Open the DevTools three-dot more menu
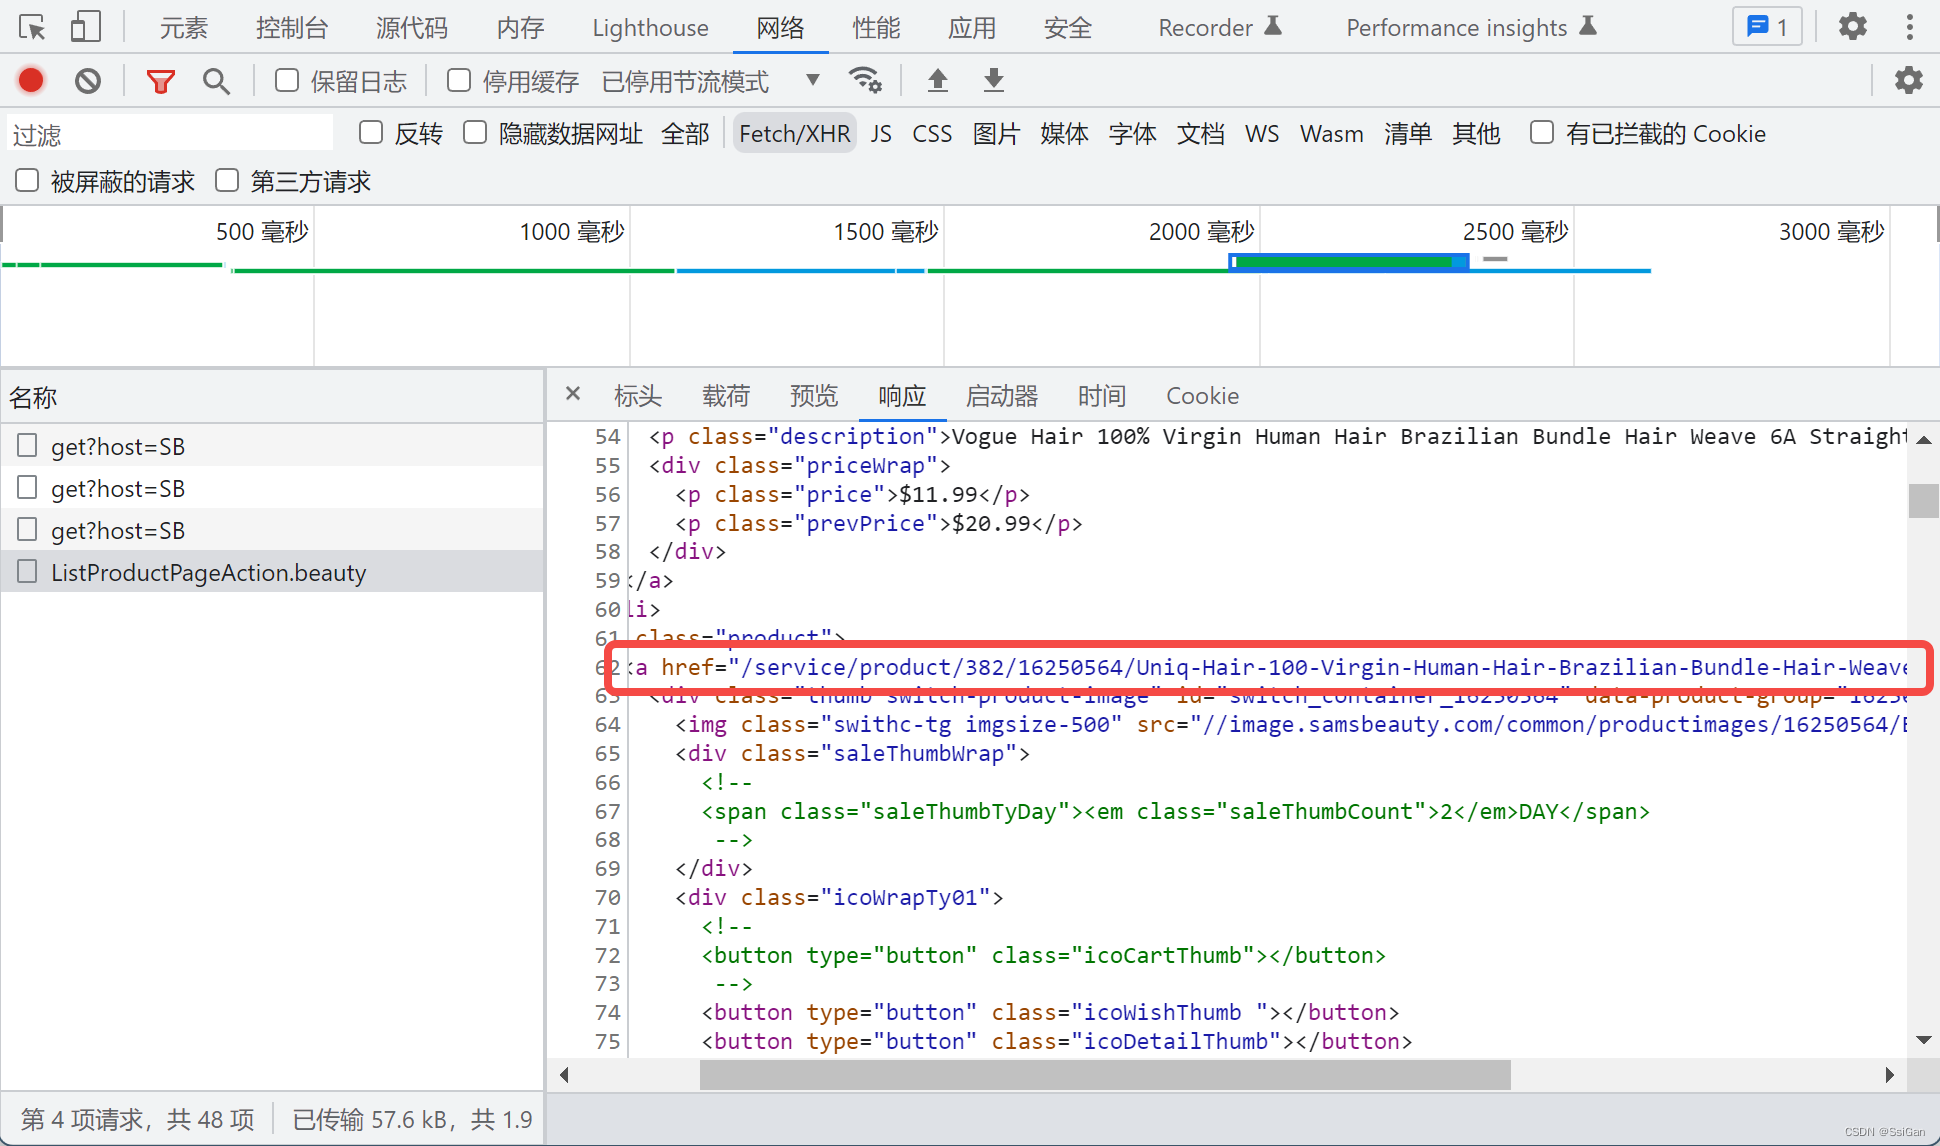 [1909, 27]
